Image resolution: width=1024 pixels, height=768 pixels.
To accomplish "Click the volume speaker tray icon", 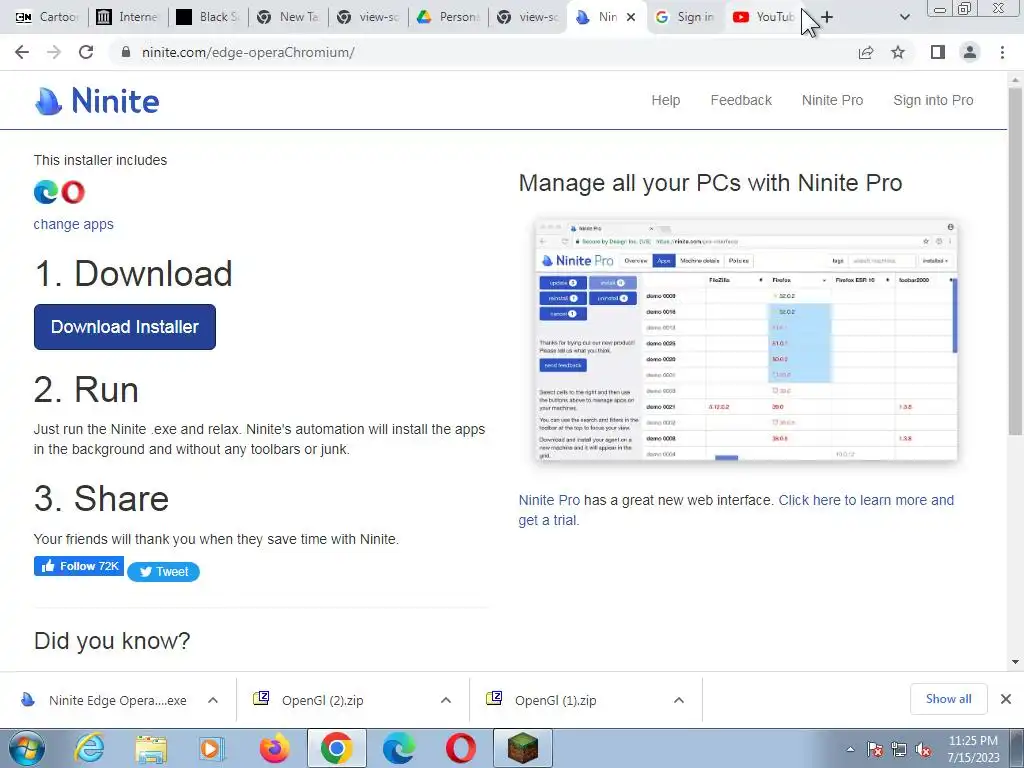I will (x=923, y=749).
